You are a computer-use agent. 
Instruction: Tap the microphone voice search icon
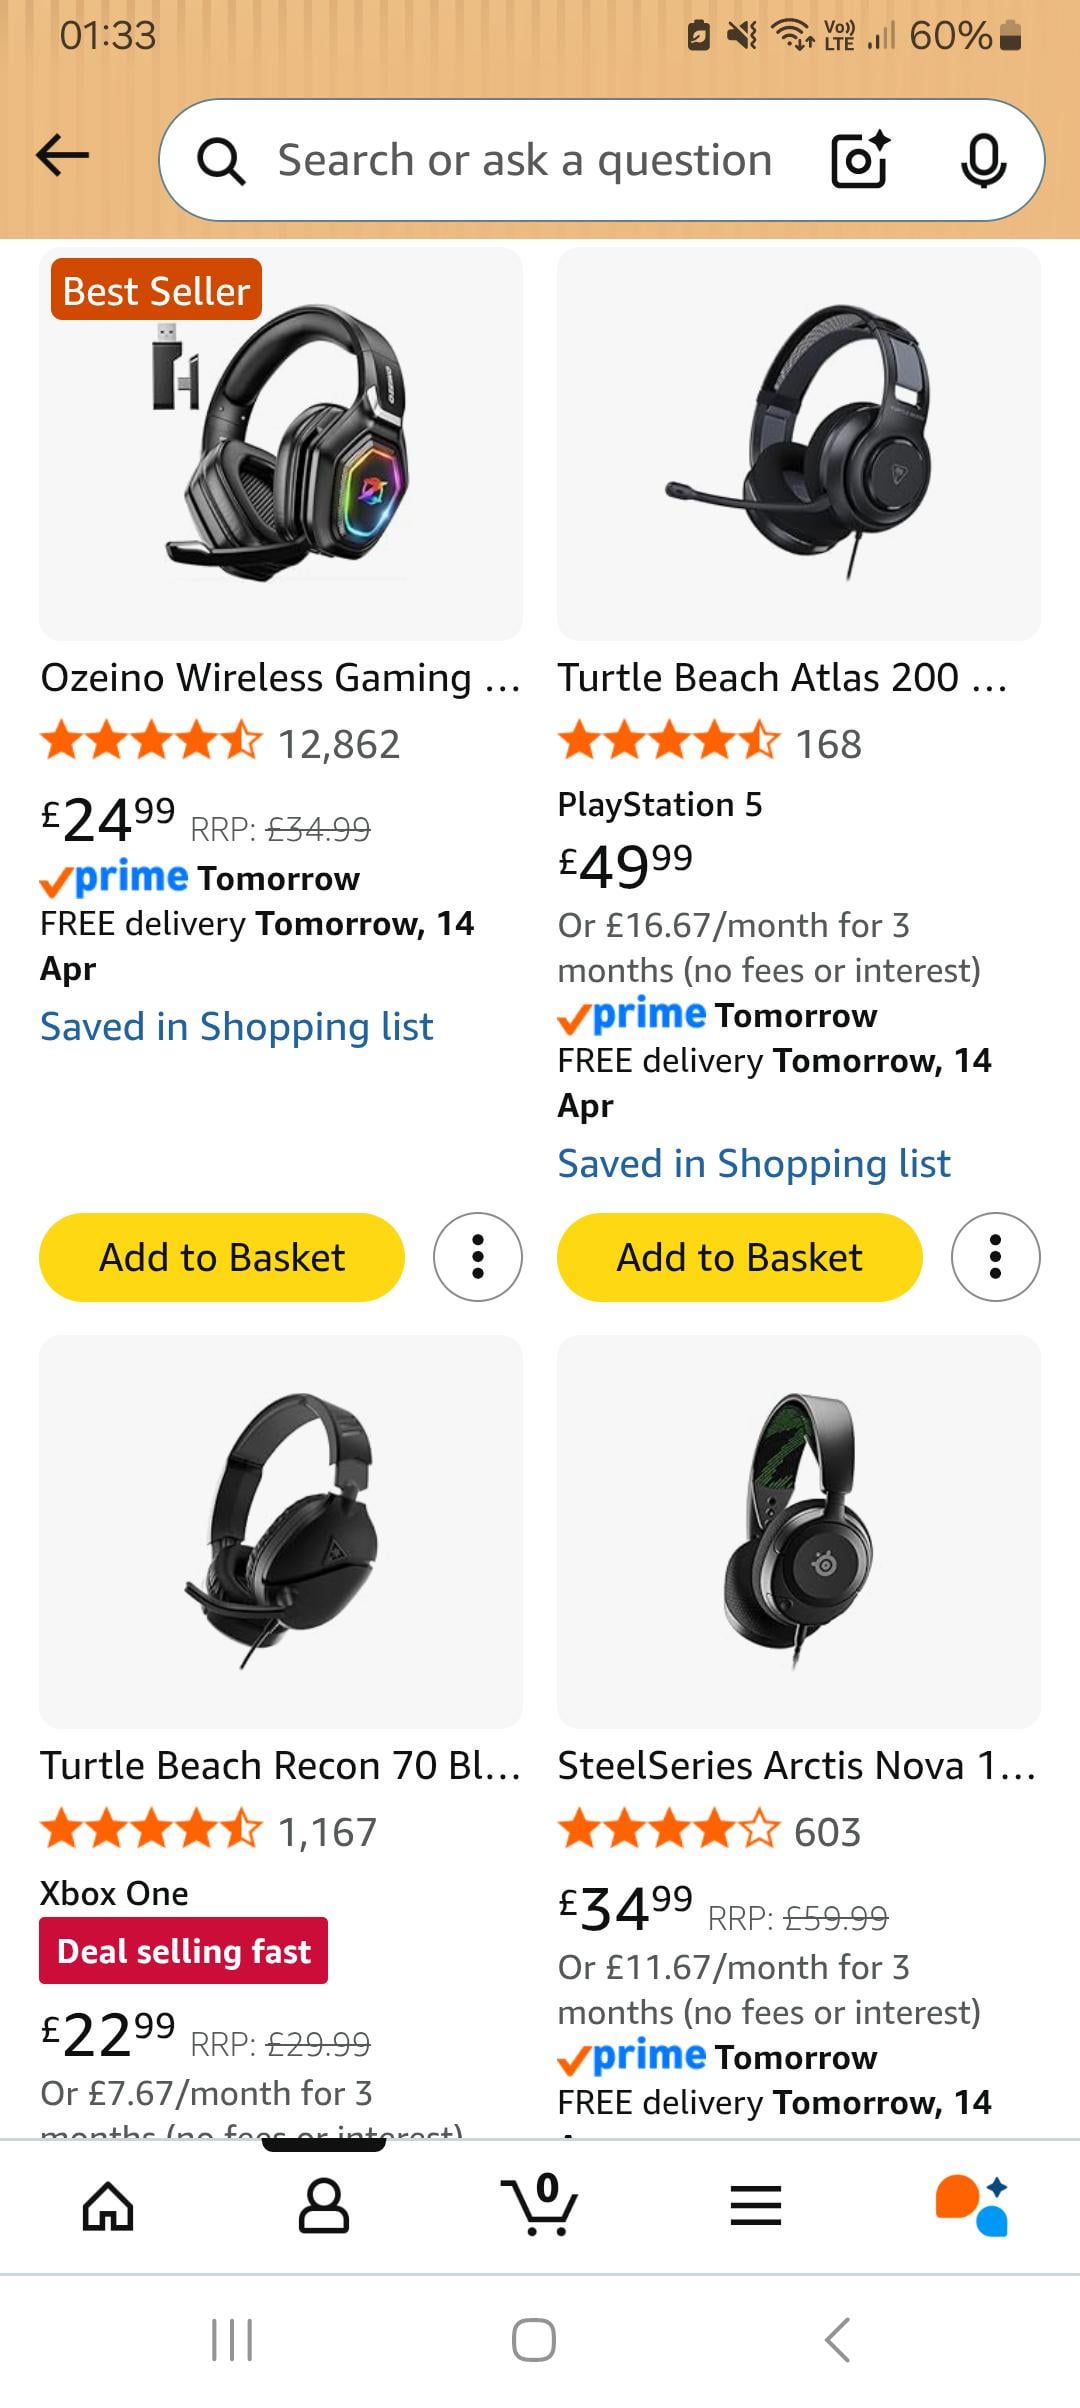[x=983, y=160]
